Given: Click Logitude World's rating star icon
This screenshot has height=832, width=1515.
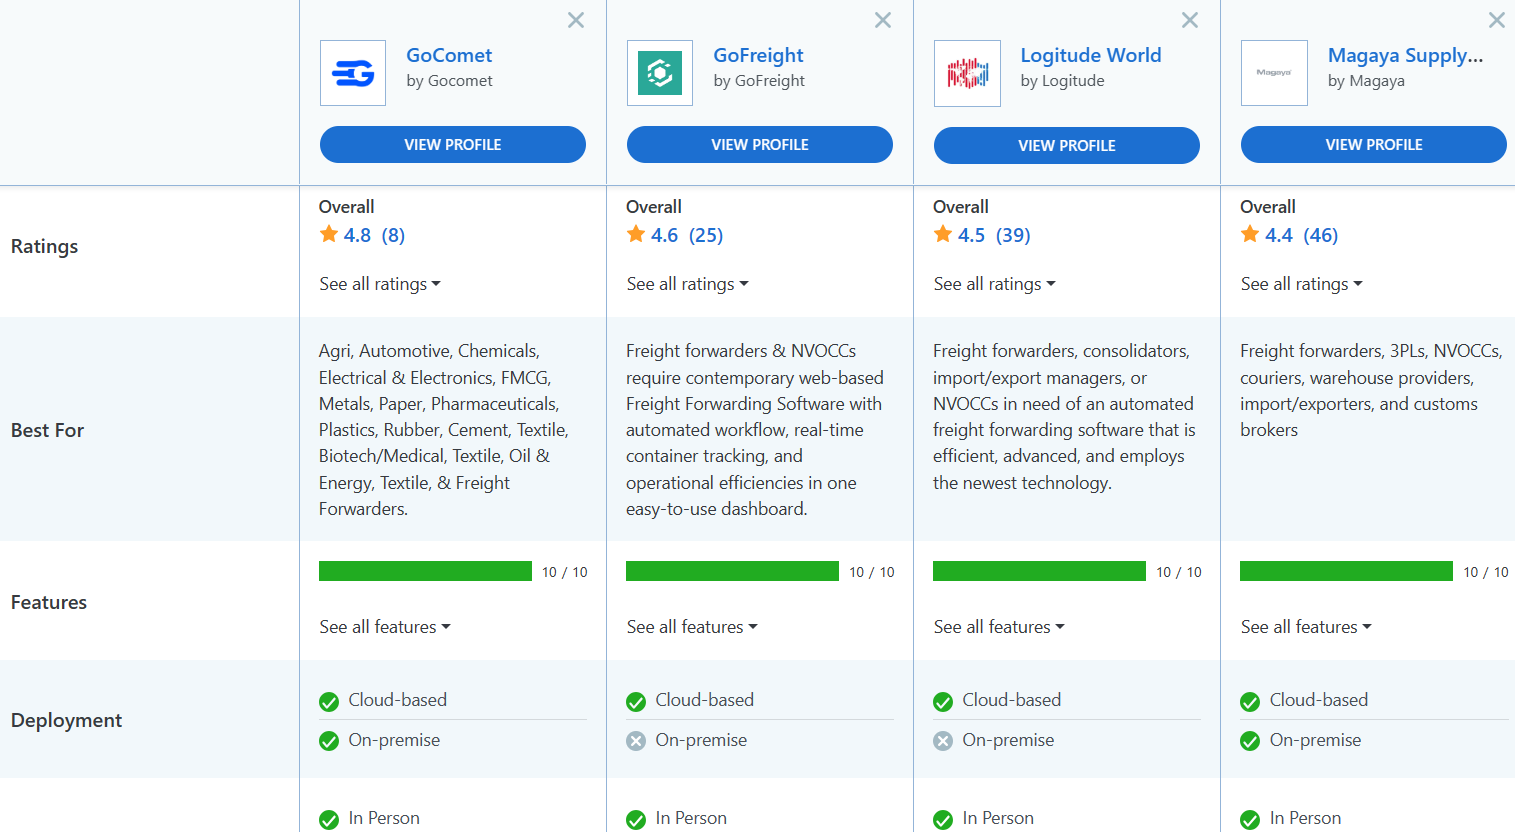Looking at the screenshot, I should [x=943, y=234].
